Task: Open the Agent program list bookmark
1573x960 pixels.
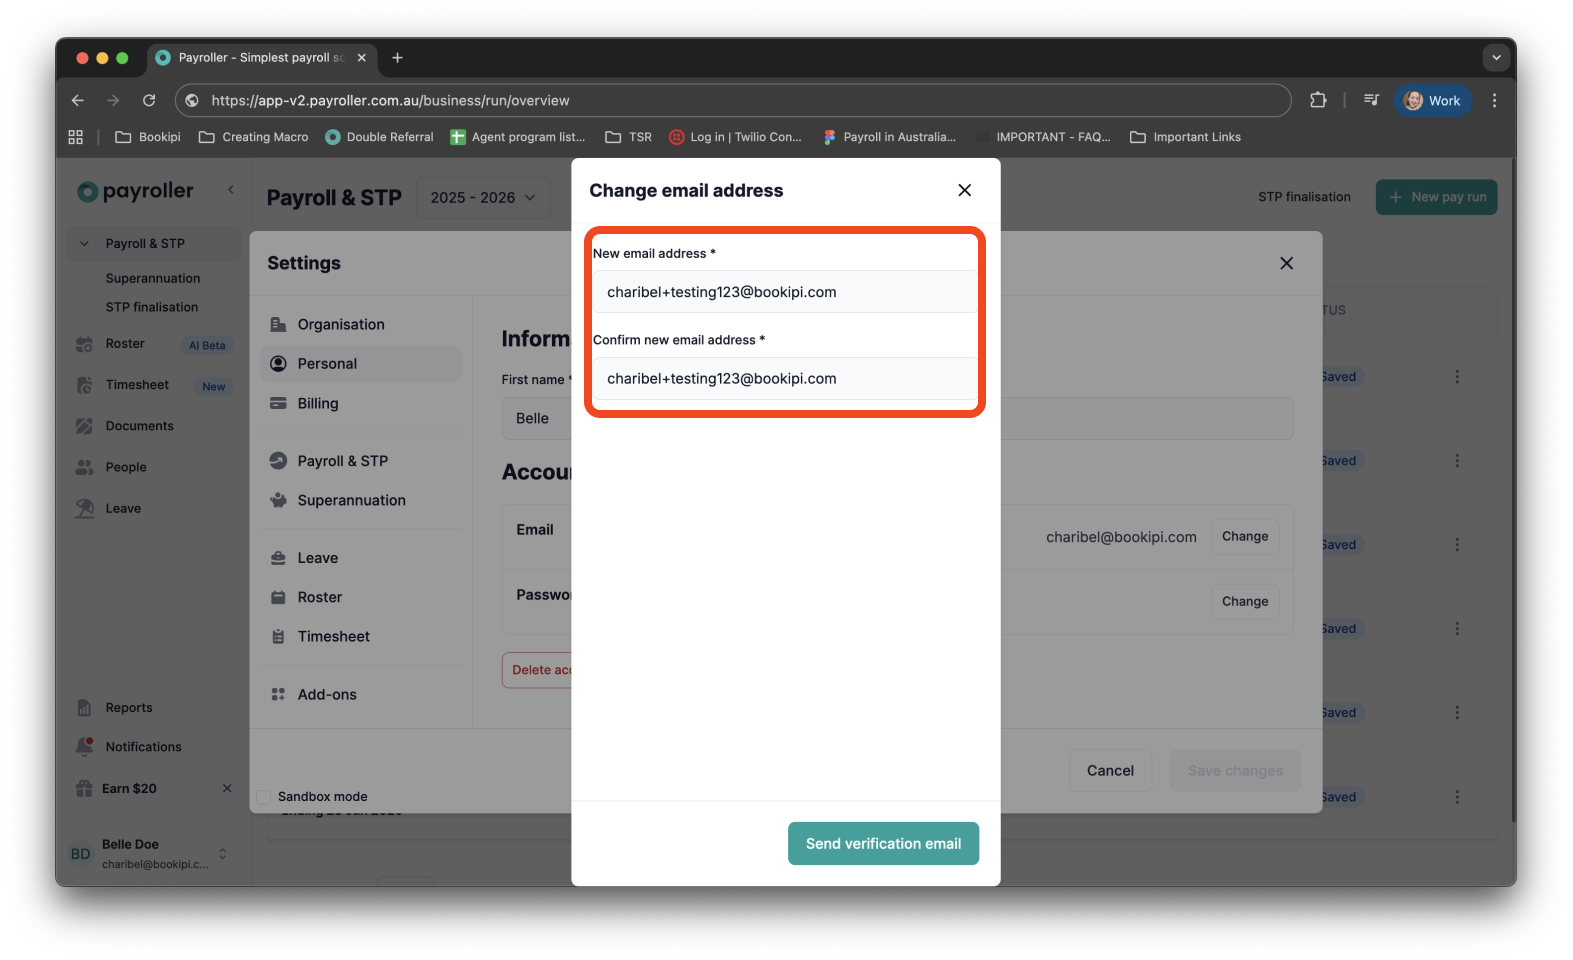Action: pyautogui.click(x=518, y=137)
